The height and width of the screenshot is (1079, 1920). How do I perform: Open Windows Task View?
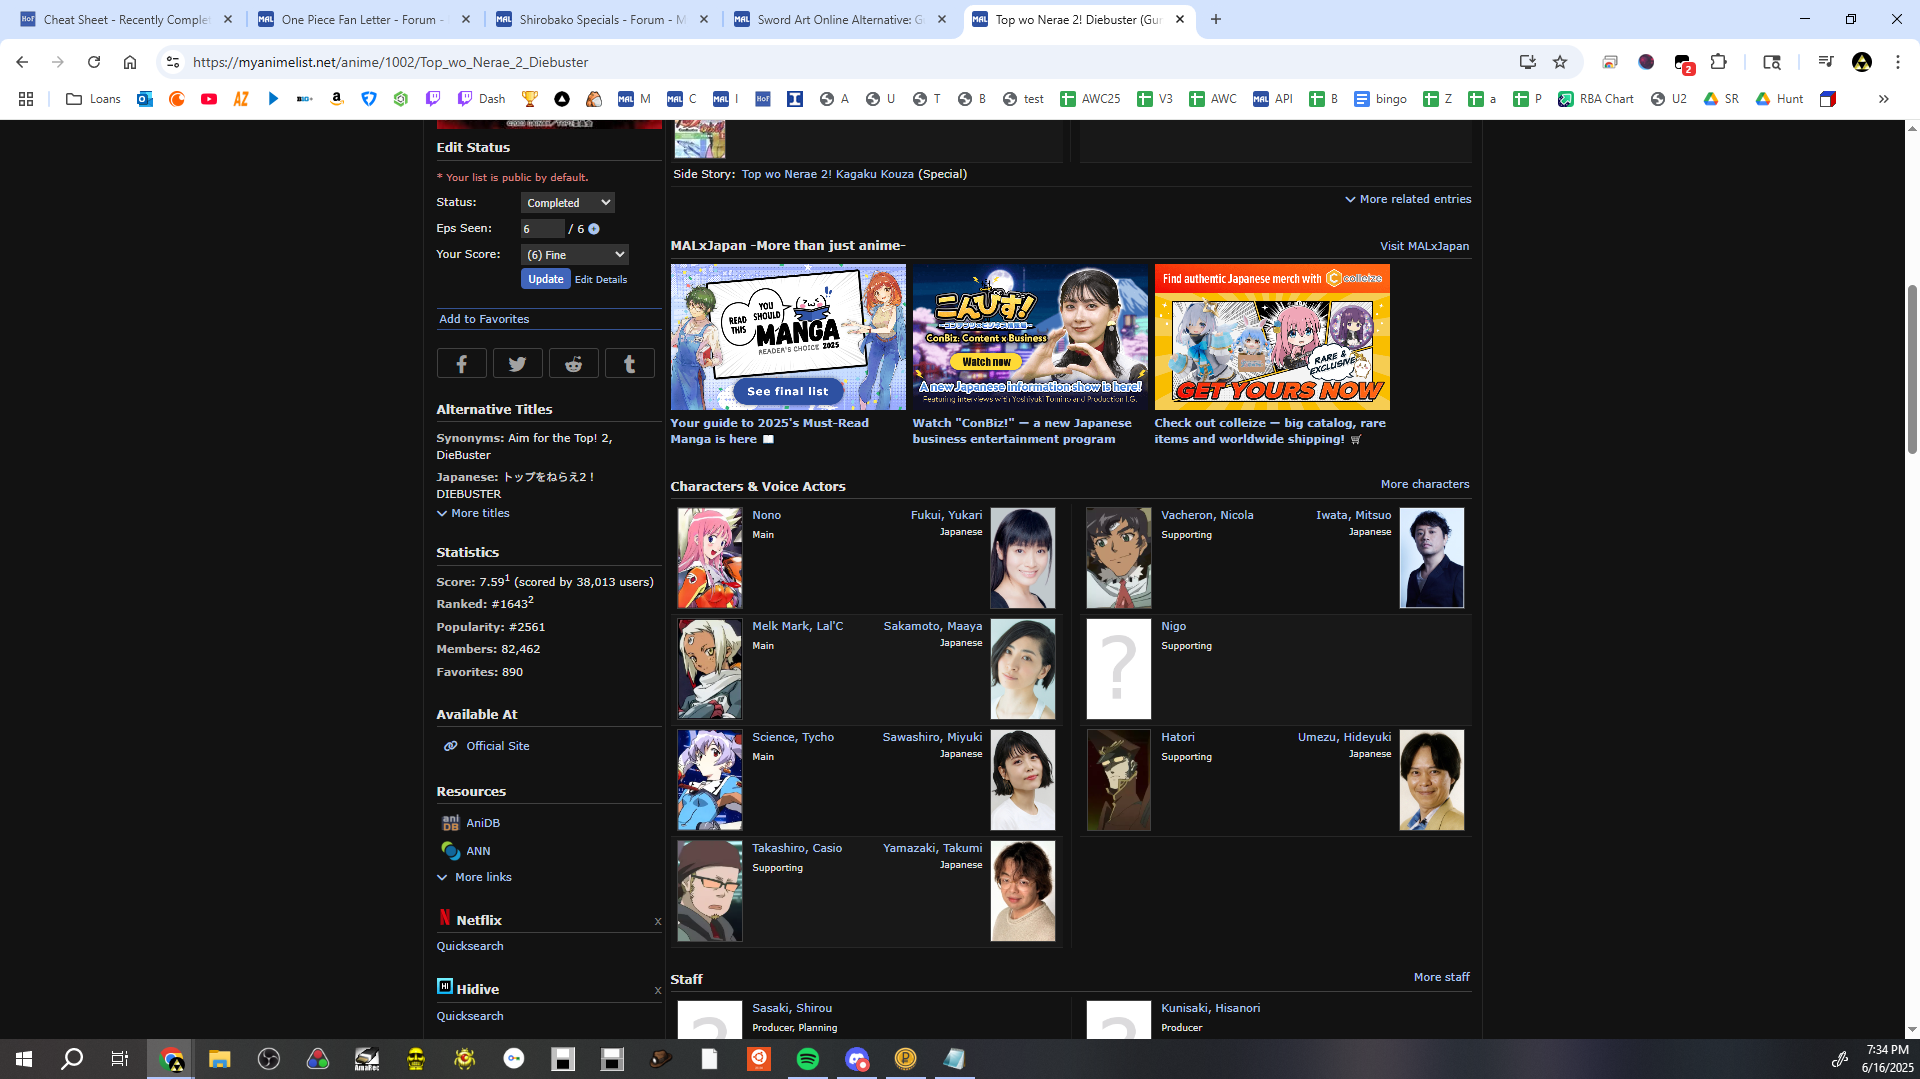(x=120, y=1059)
